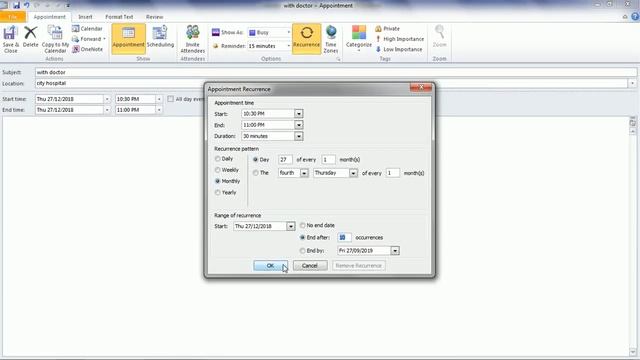The width and height of the screenshot is (640, 360).
Task: Toggle the All day event checkbox
Action: (171, 99)
